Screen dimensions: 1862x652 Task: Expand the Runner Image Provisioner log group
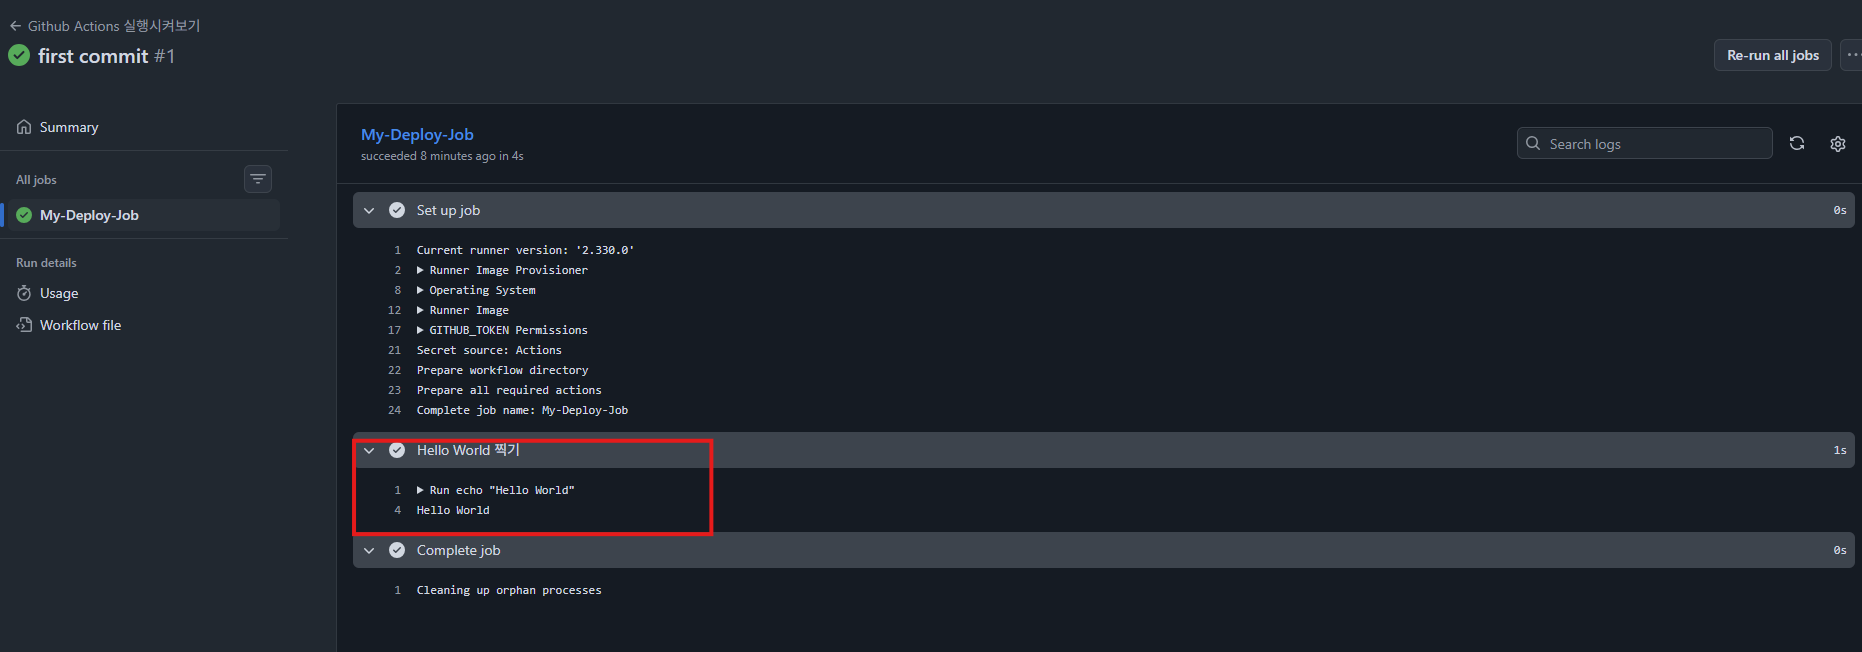(420, 270)
